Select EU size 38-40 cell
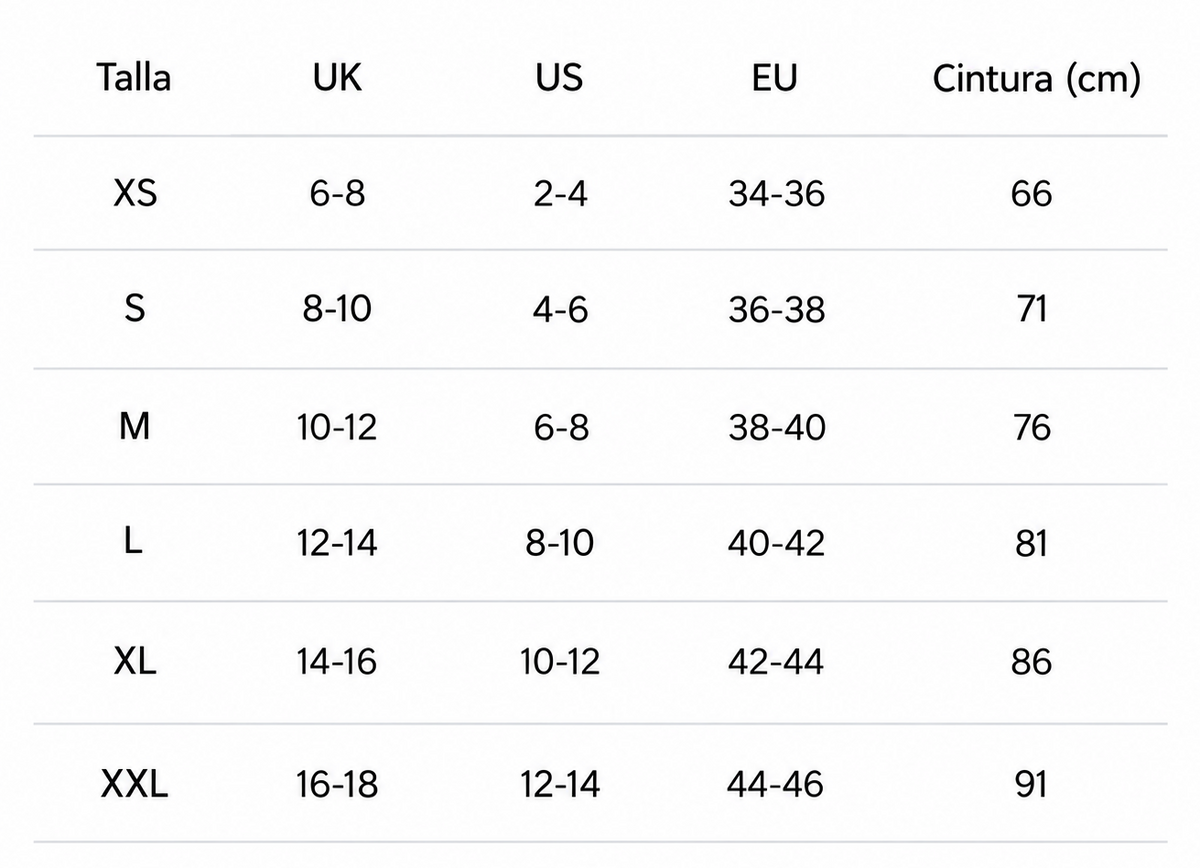This screenshot has width=1200, height=868. pyautogui.click(x=777, y=428)
